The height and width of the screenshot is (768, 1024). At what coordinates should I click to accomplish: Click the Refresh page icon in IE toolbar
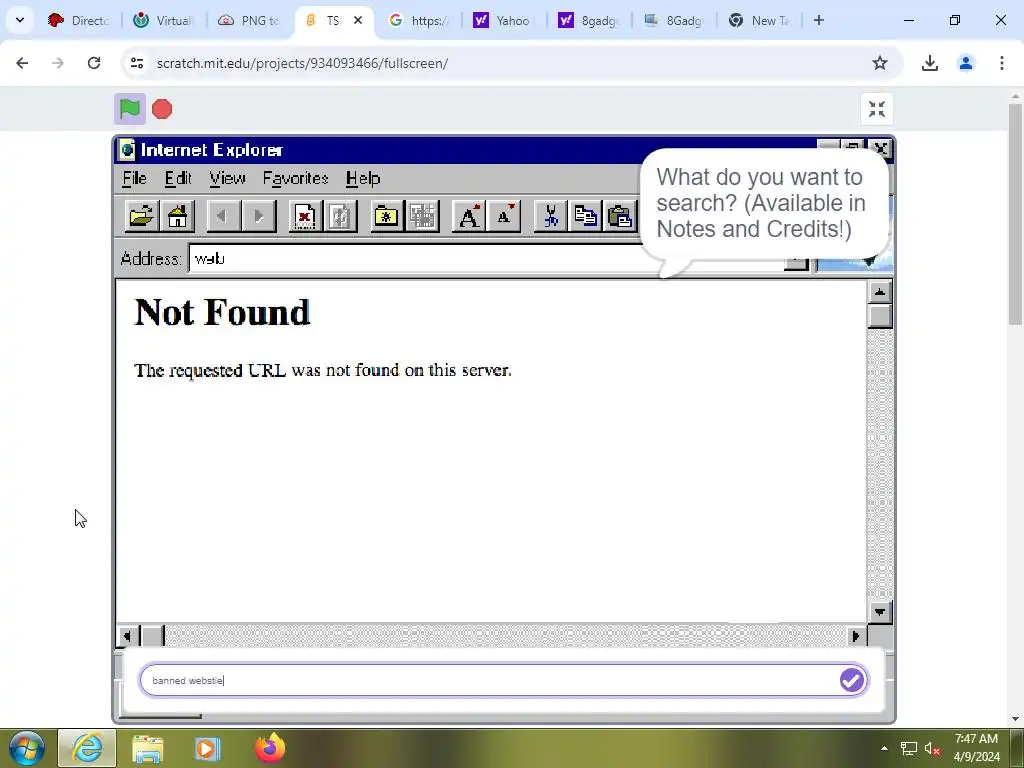(340, 216)
